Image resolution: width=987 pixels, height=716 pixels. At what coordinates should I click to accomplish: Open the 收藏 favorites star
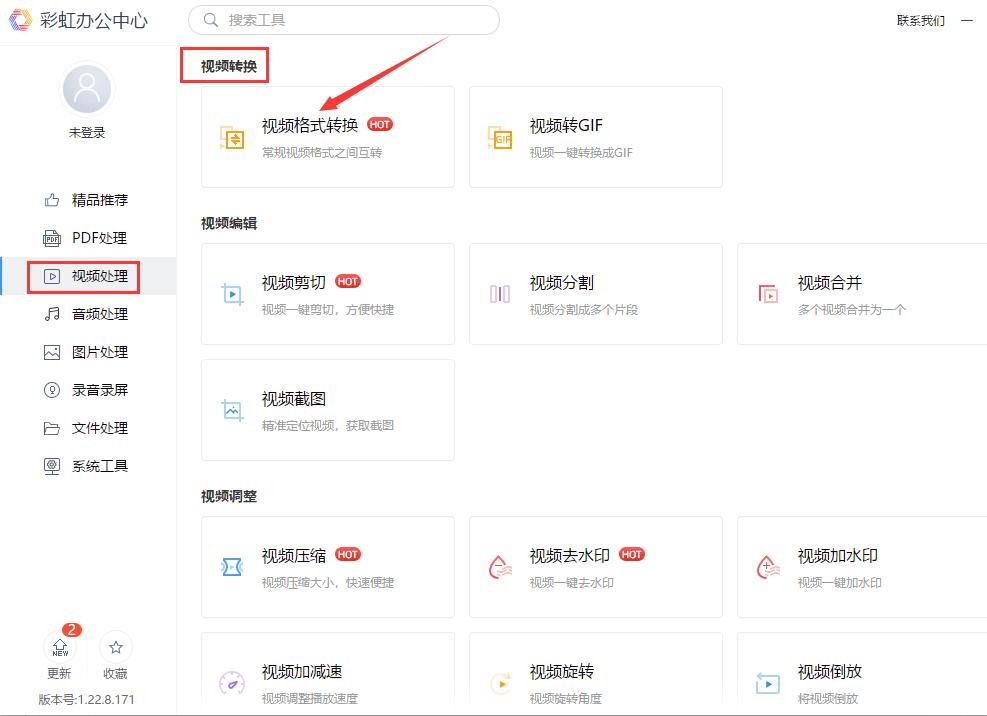tap(116, 648)
